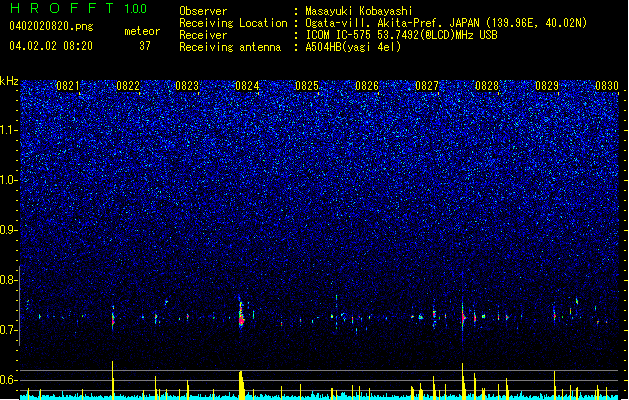Image resolution: width=629 pixels, height=400 pixels.
Task: Click the 0823 time marker
Action: coord(187,86)
